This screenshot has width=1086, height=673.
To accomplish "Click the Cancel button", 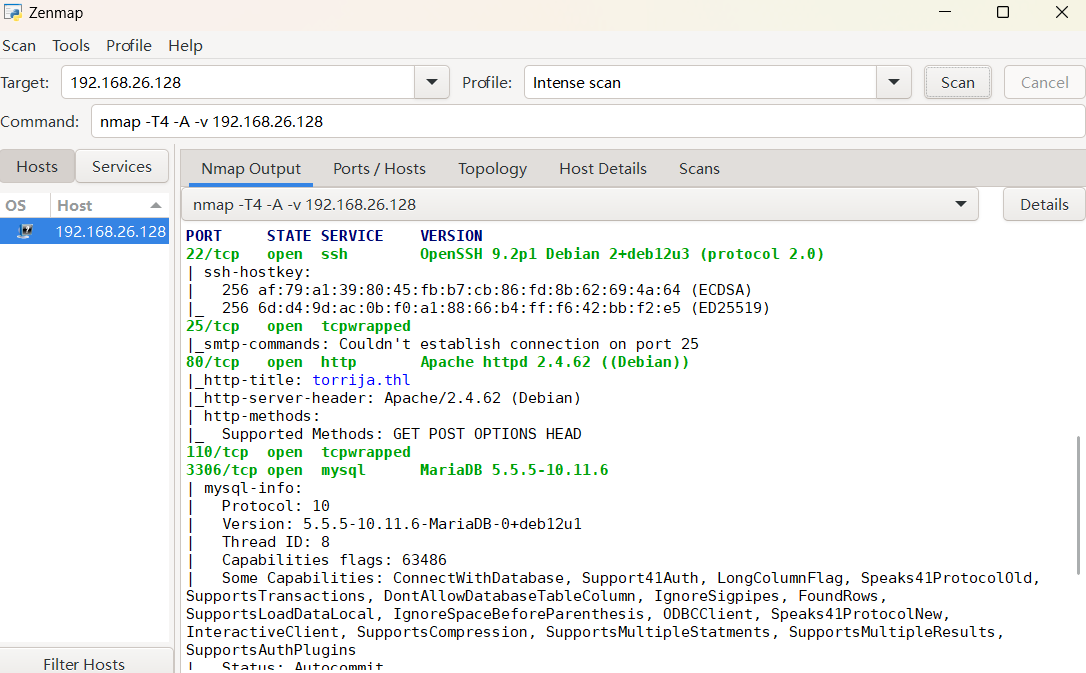I will click(x=1044, y=82).
